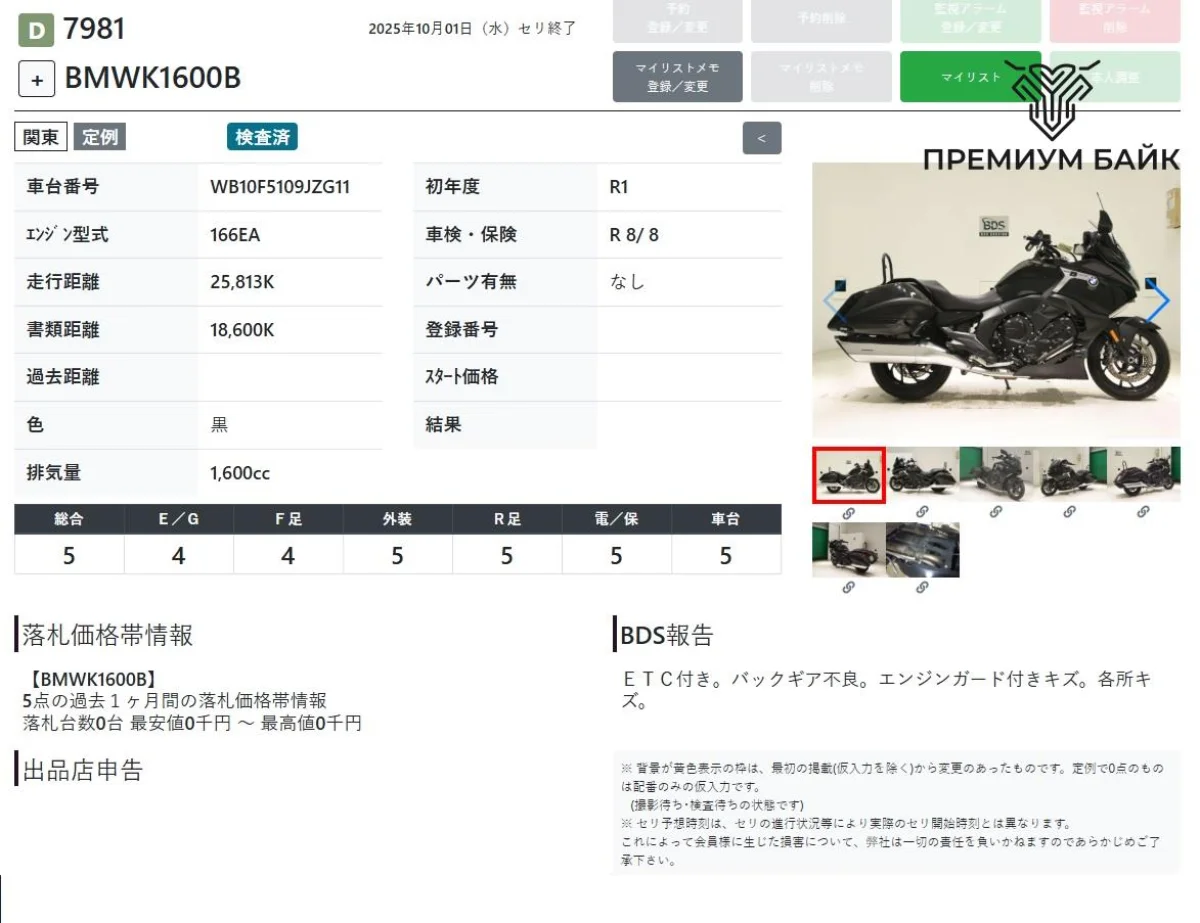This screenshot has height=923, width=1200.
Task: Click link icon under fourth thumbnail
Action: click(x=1069, y=512)
